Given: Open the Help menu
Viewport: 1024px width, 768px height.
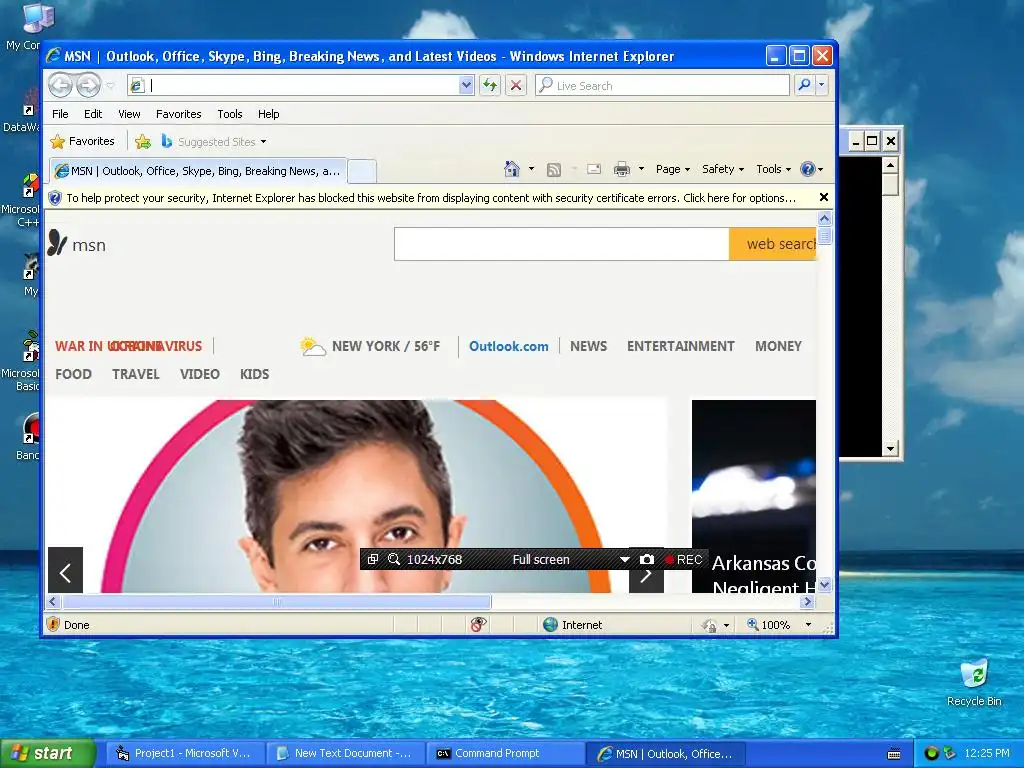Looking at the screenshot, I should (268, 114).
